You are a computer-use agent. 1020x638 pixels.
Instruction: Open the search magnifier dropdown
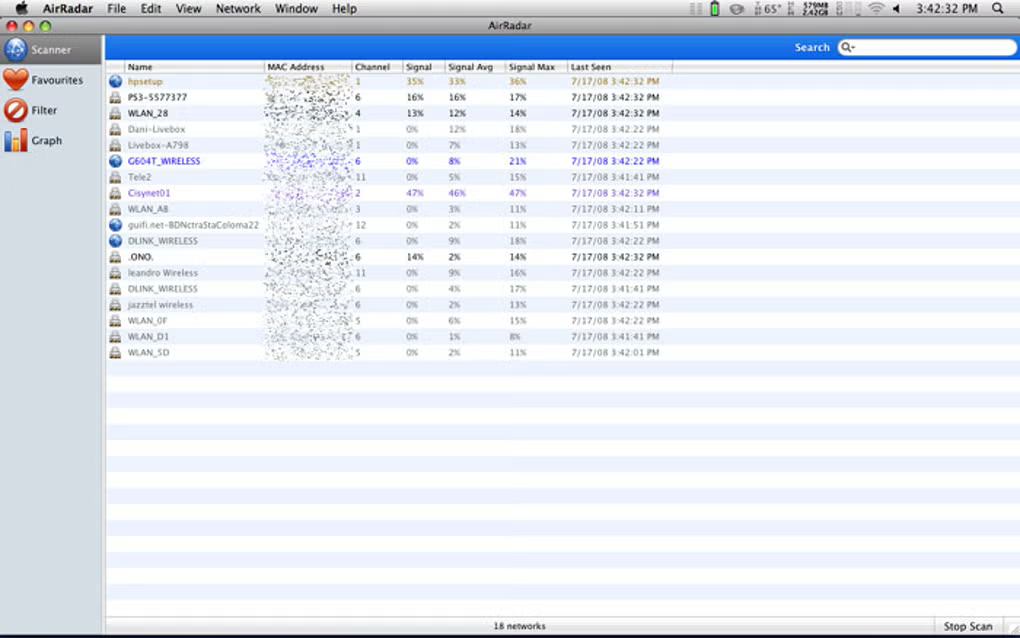pos(847,47)
